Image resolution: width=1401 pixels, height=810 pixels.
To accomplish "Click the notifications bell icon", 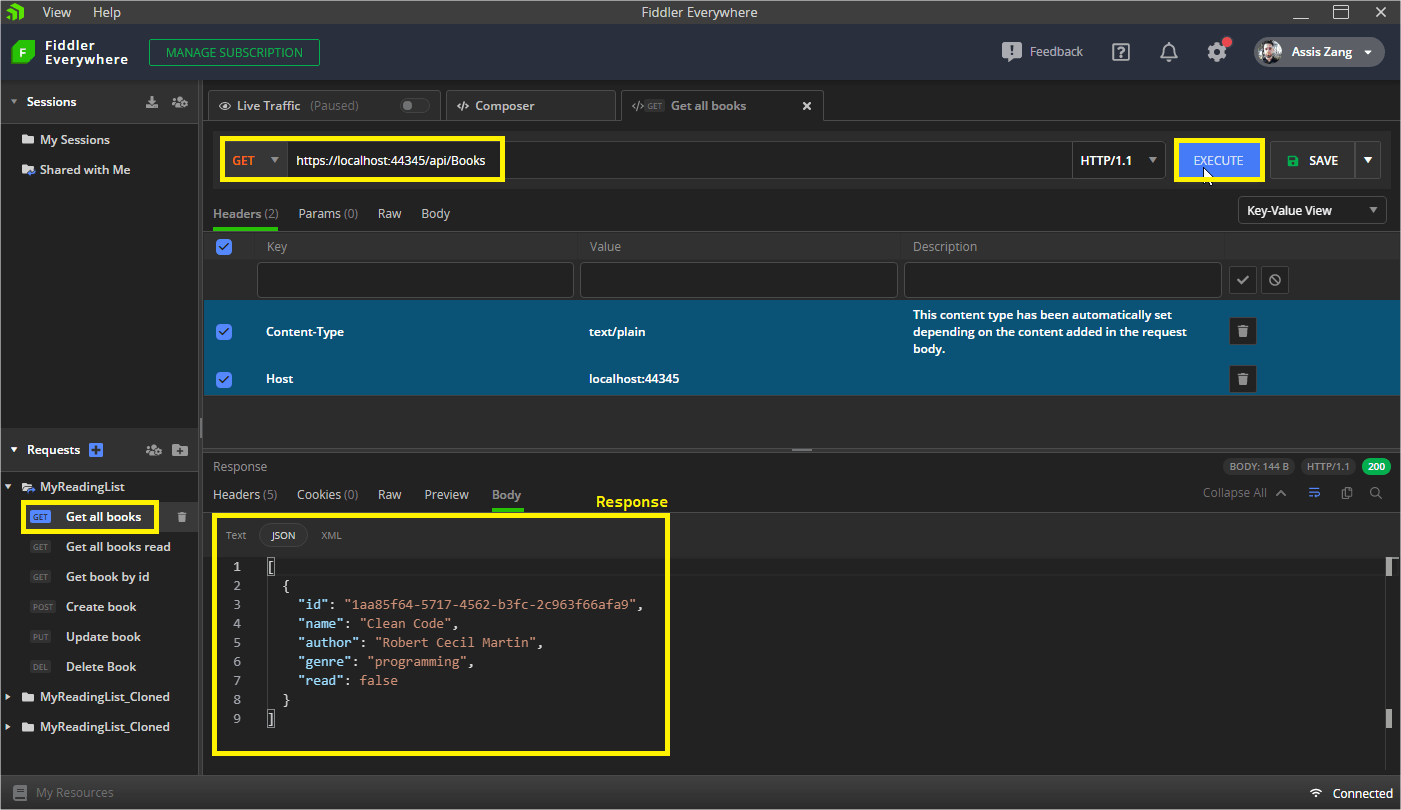I will [x=1168, y=52].
